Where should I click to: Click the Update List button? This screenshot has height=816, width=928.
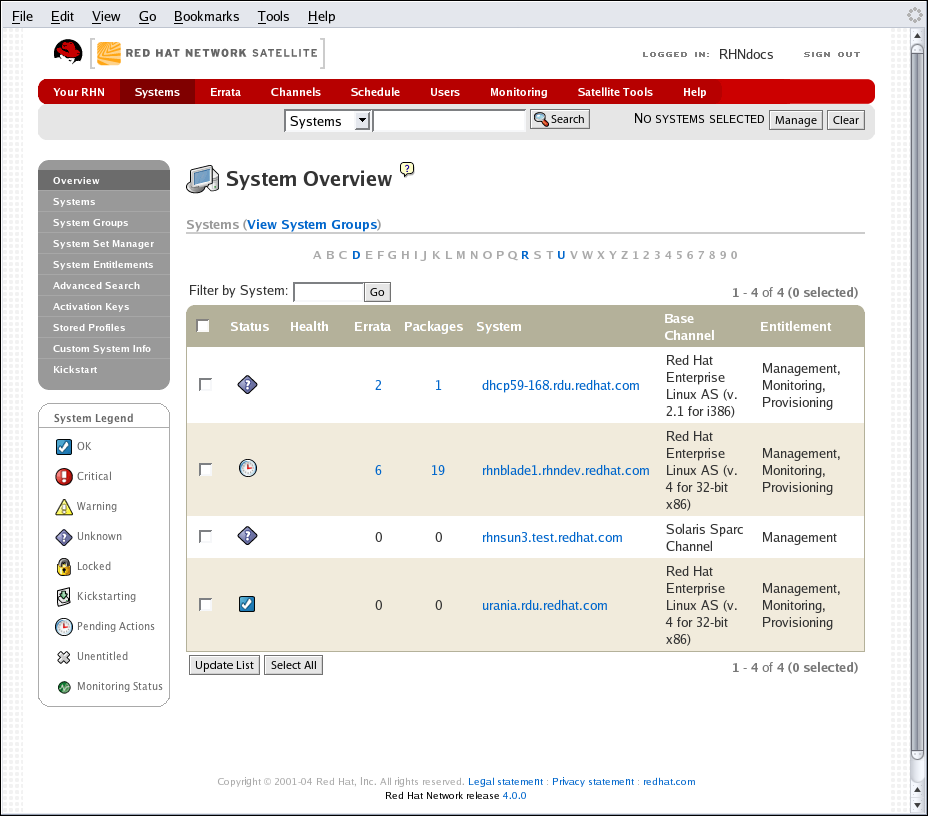click(224, 665)
